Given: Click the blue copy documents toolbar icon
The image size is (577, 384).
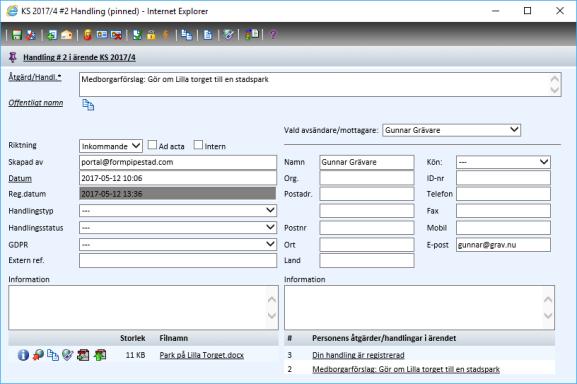Looking at the screenshot, I should coord(187,35).
